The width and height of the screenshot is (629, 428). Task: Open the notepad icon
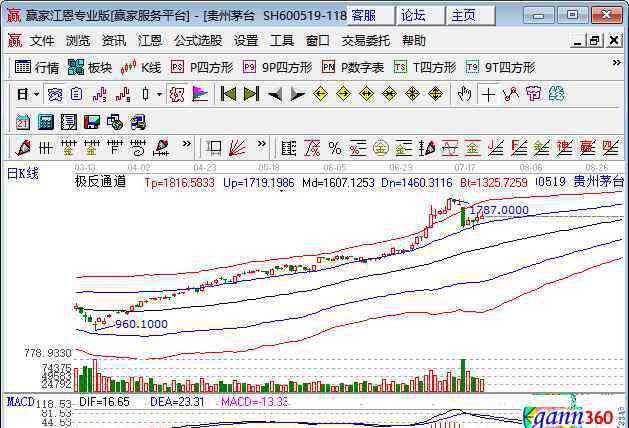pyautogui.click(x=69, y=122)
